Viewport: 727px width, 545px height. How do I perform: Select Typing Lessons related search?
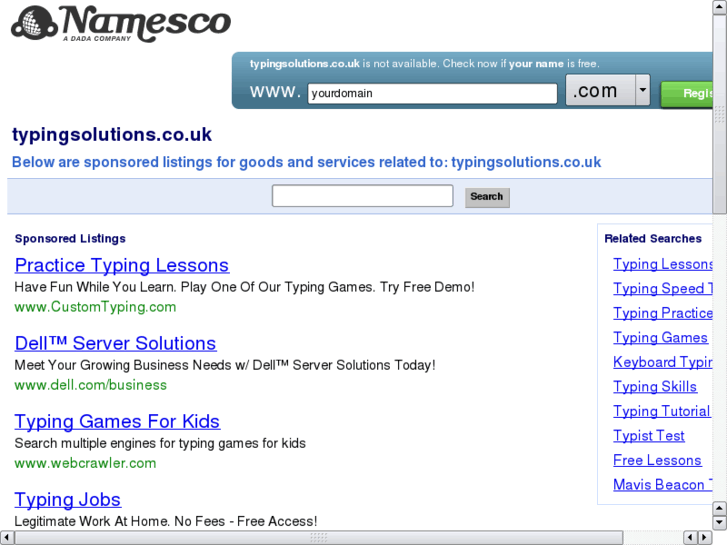[x=663, y=264]
